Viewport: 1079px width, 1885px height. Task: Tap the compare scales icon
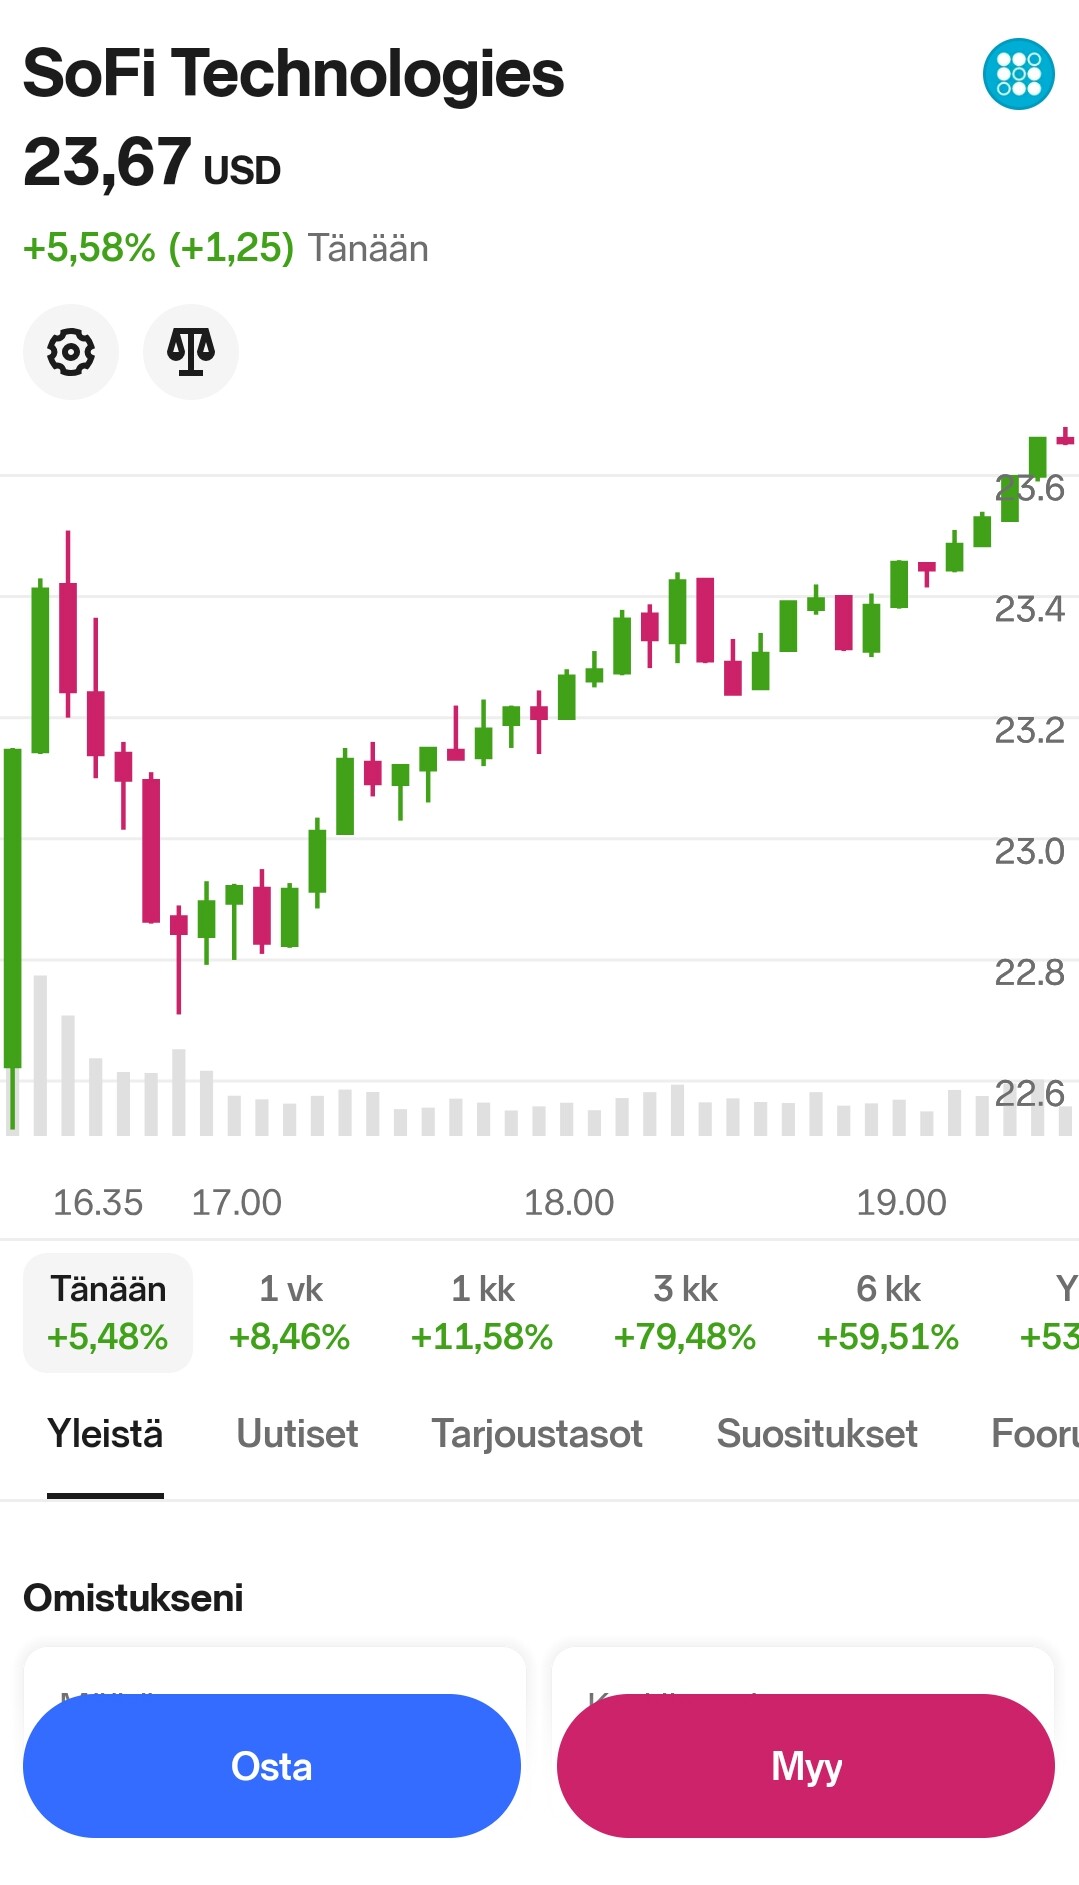(x=191, y=352)
